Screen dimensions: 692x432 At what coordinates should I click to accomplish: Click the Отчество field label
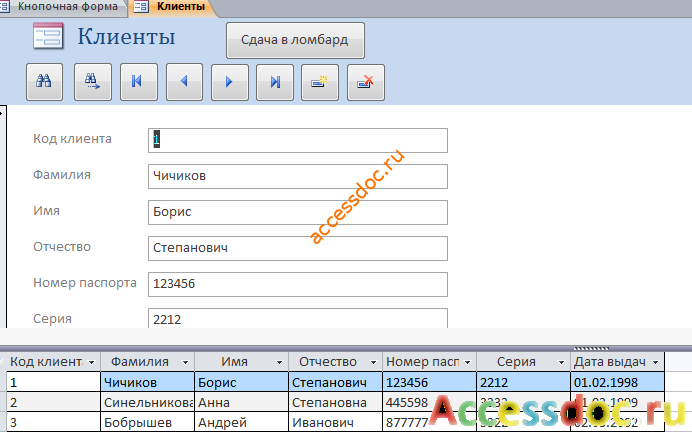point(62,247)
